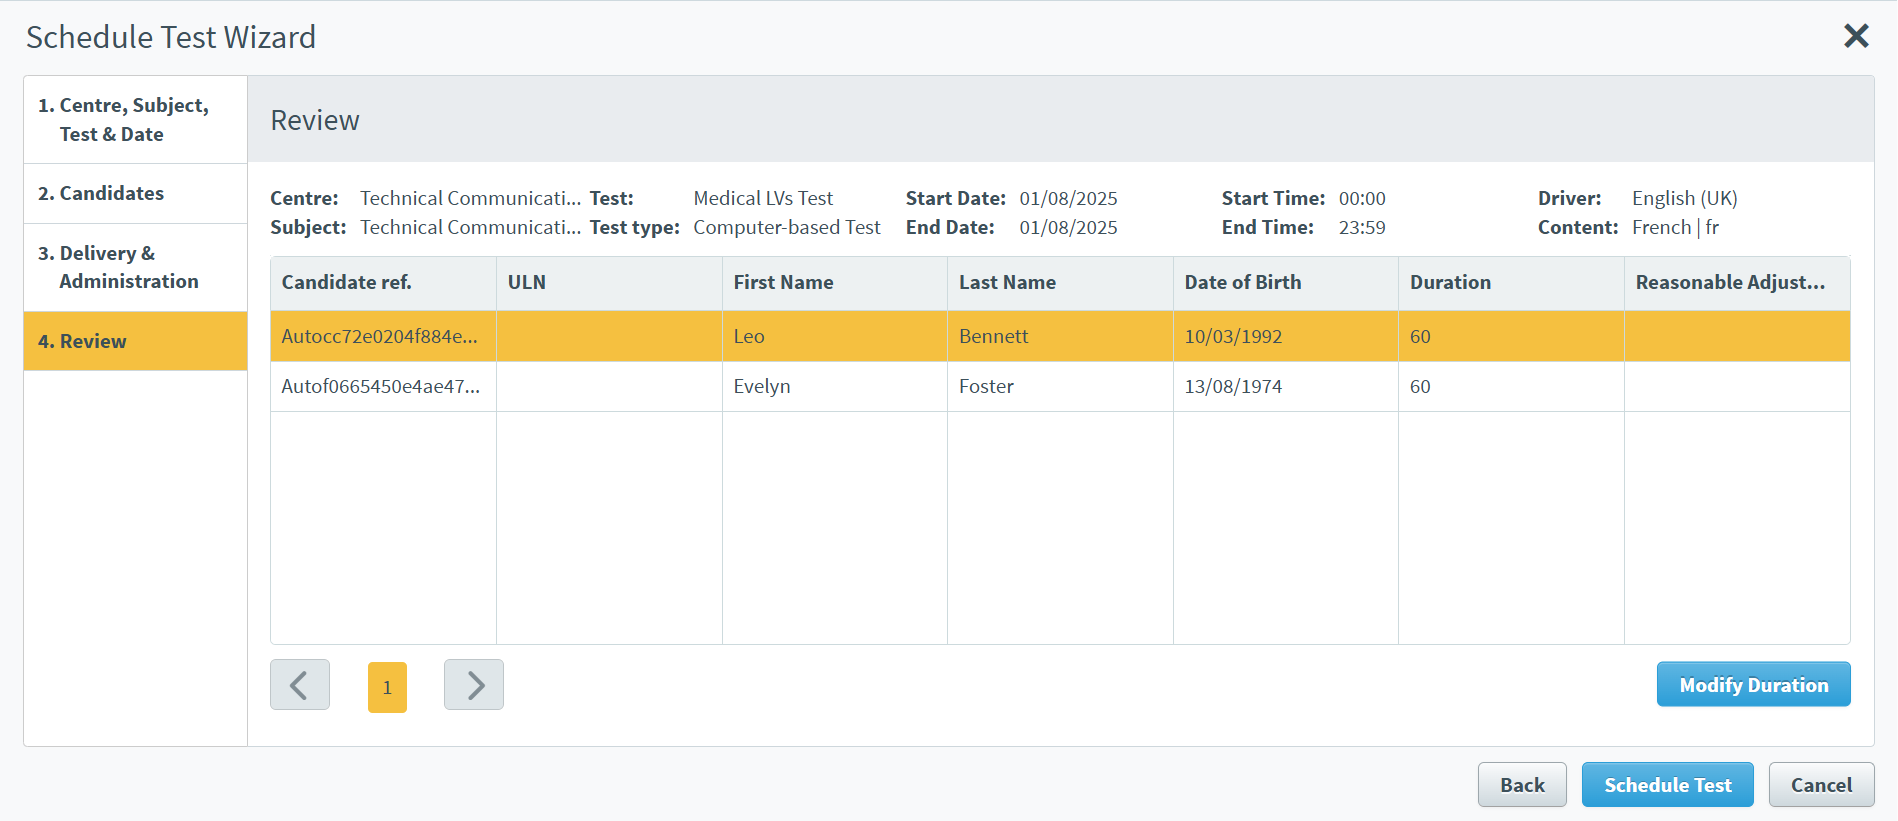Close the Schedule Test Wizard dialog

coord(1856,36)
